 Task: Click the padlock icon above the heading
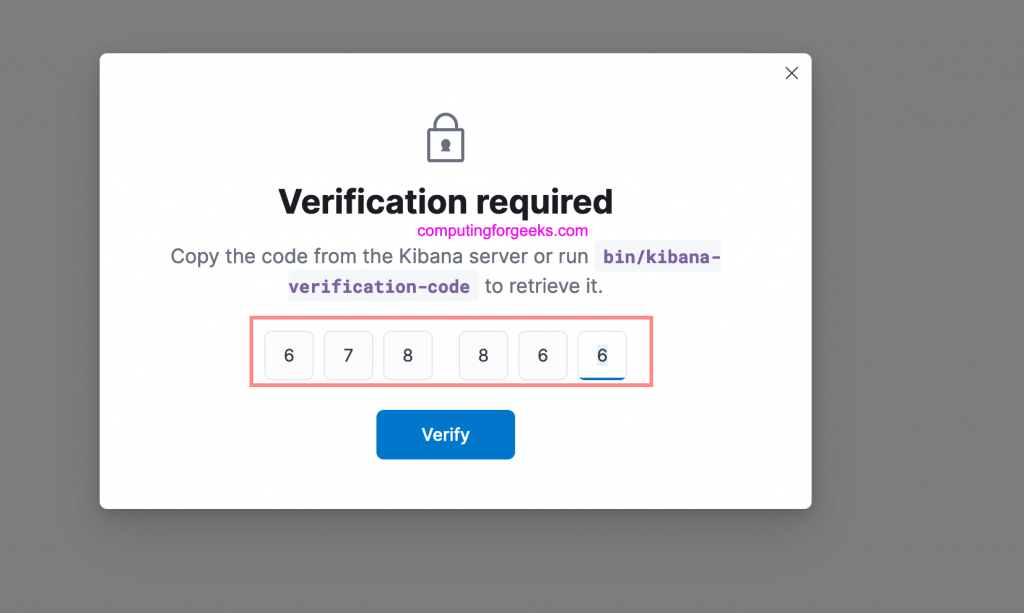pyautogui.click(x=445, y=138)
